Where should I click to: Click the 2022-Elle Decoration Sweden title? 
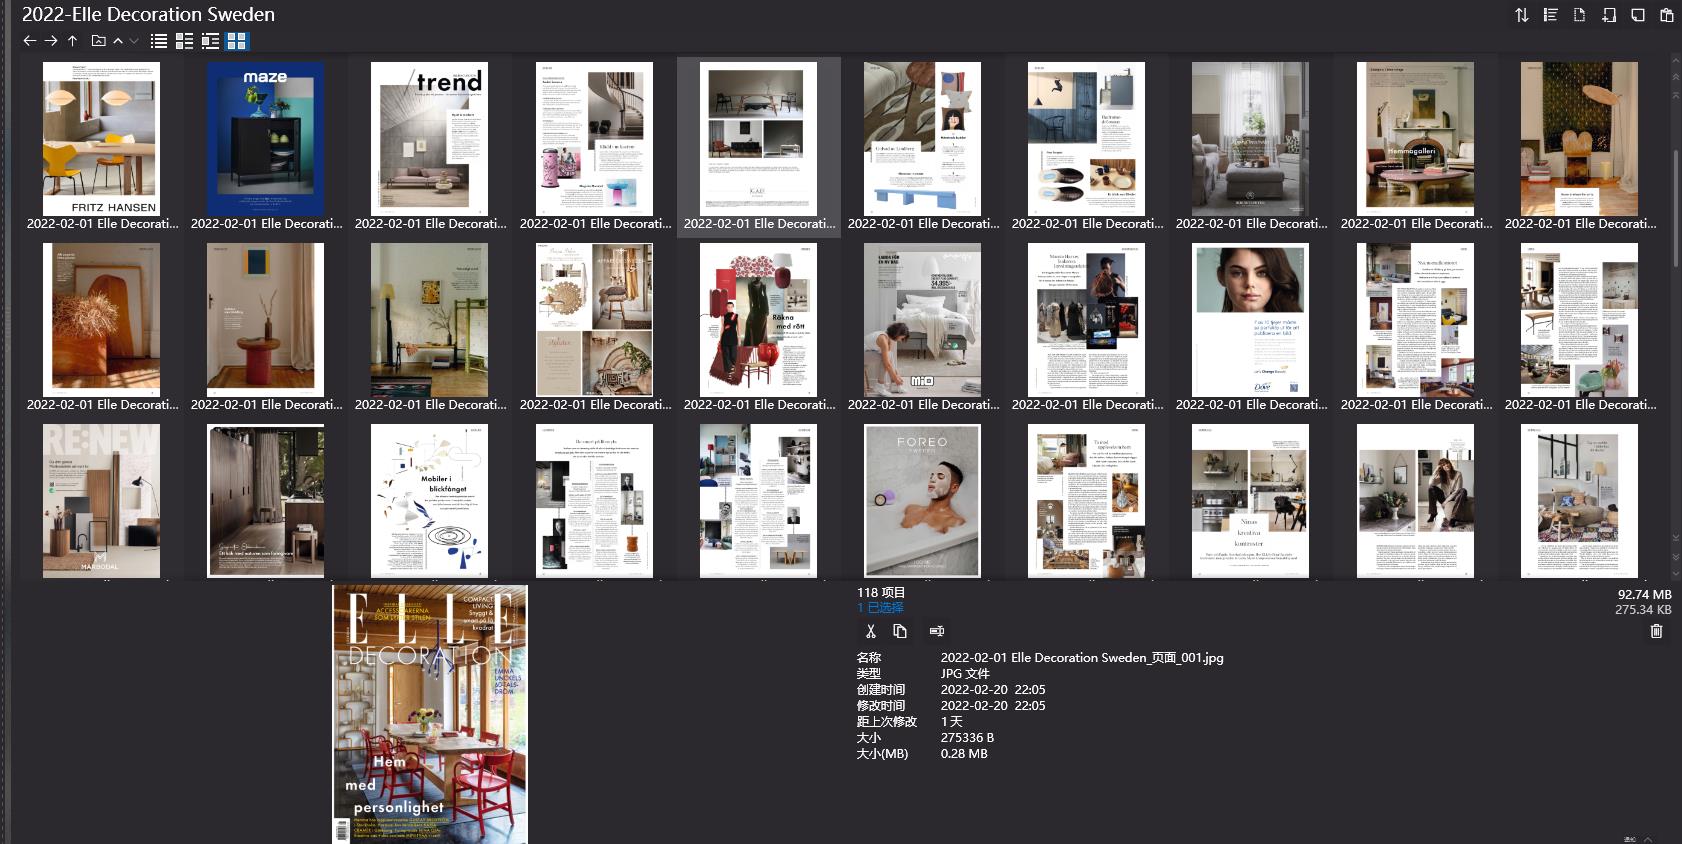tap(148, 14)
